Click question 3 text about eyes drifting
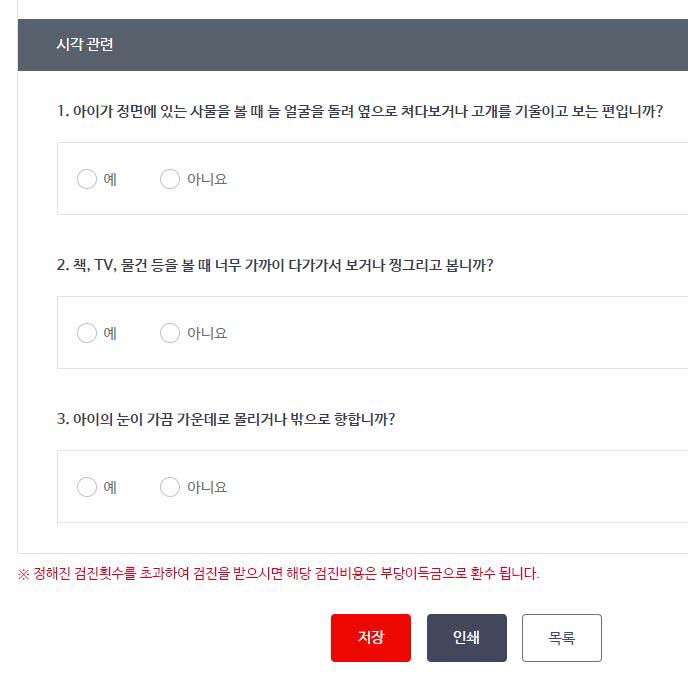 (226, 419)
